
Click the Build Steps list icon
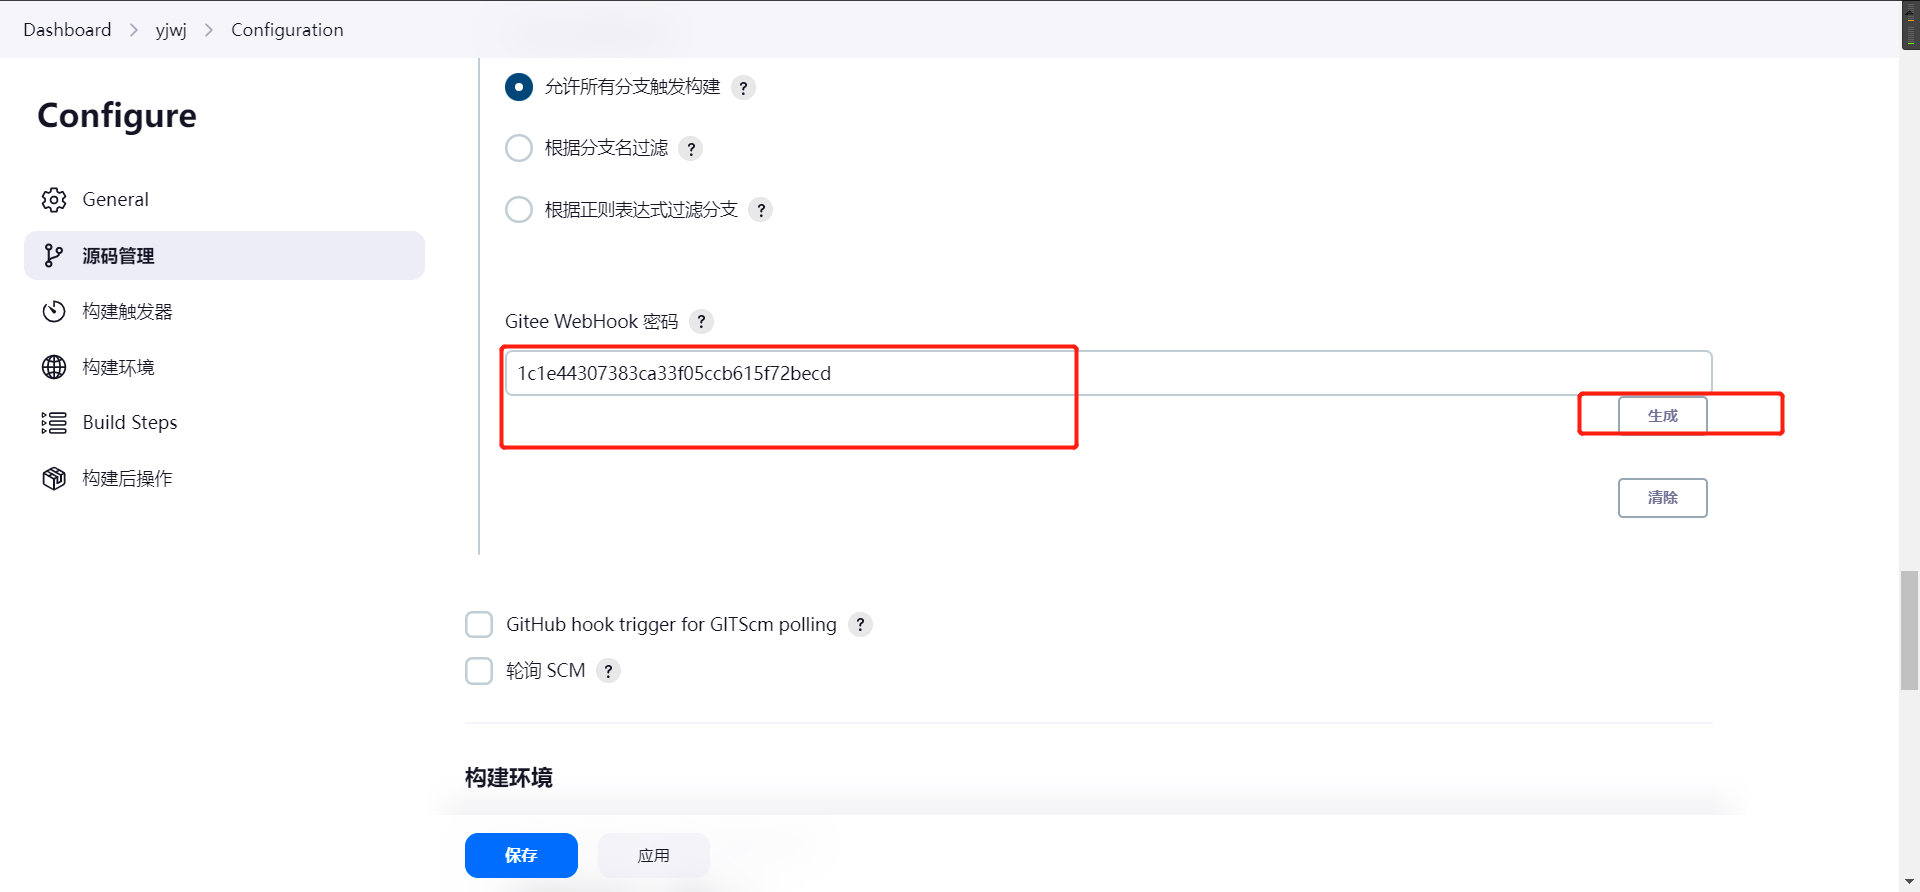pos(54,423)
